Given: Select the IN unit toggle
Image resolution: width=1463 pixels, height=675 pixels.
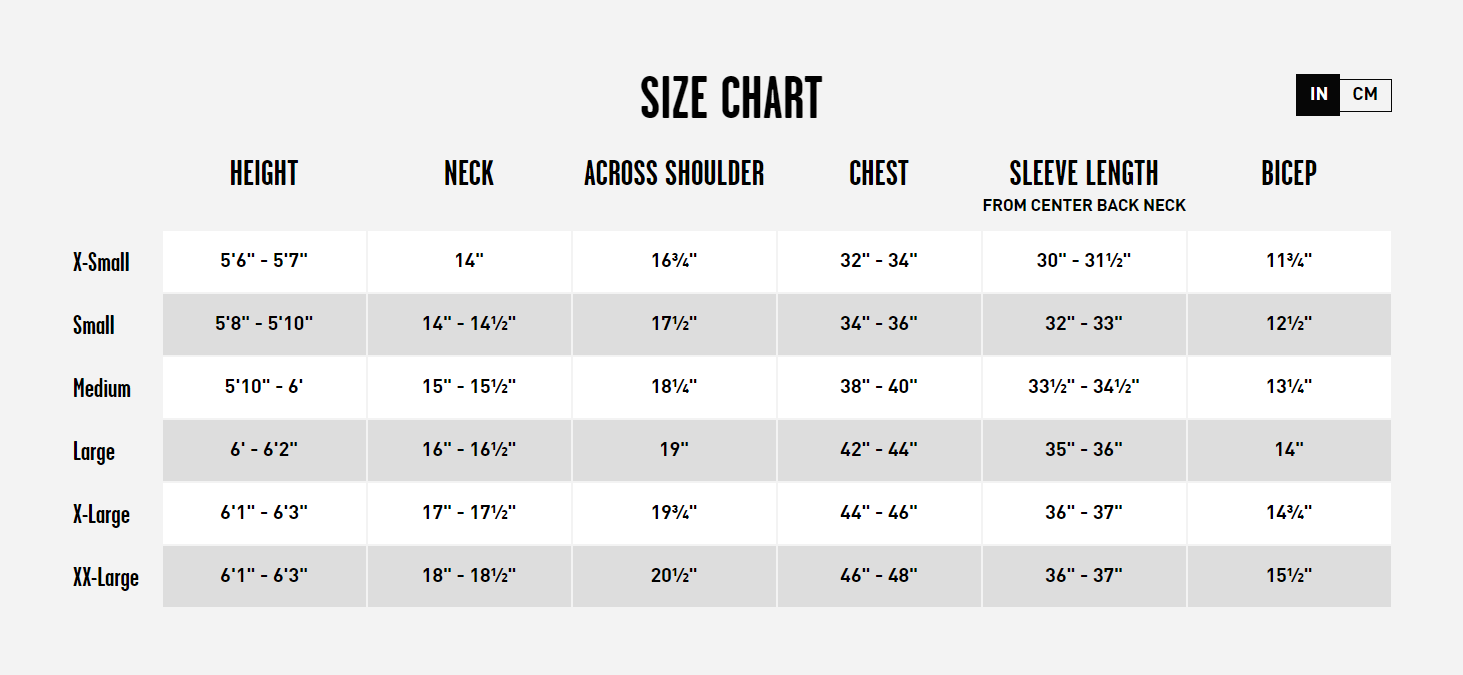Looking at the screenshot, I should (x=1318, y=95).
